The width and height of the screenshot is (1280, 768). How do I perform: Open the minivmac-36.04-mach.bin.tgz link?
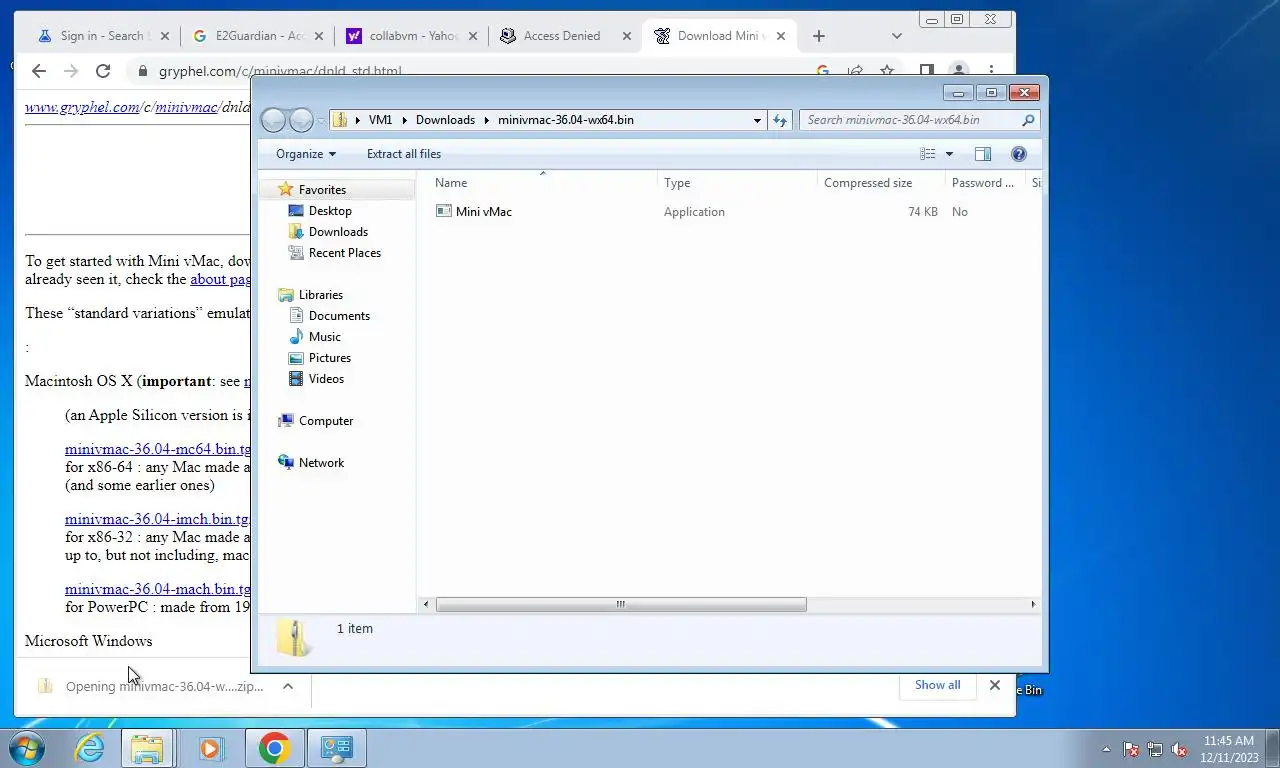tap(157, 589)
